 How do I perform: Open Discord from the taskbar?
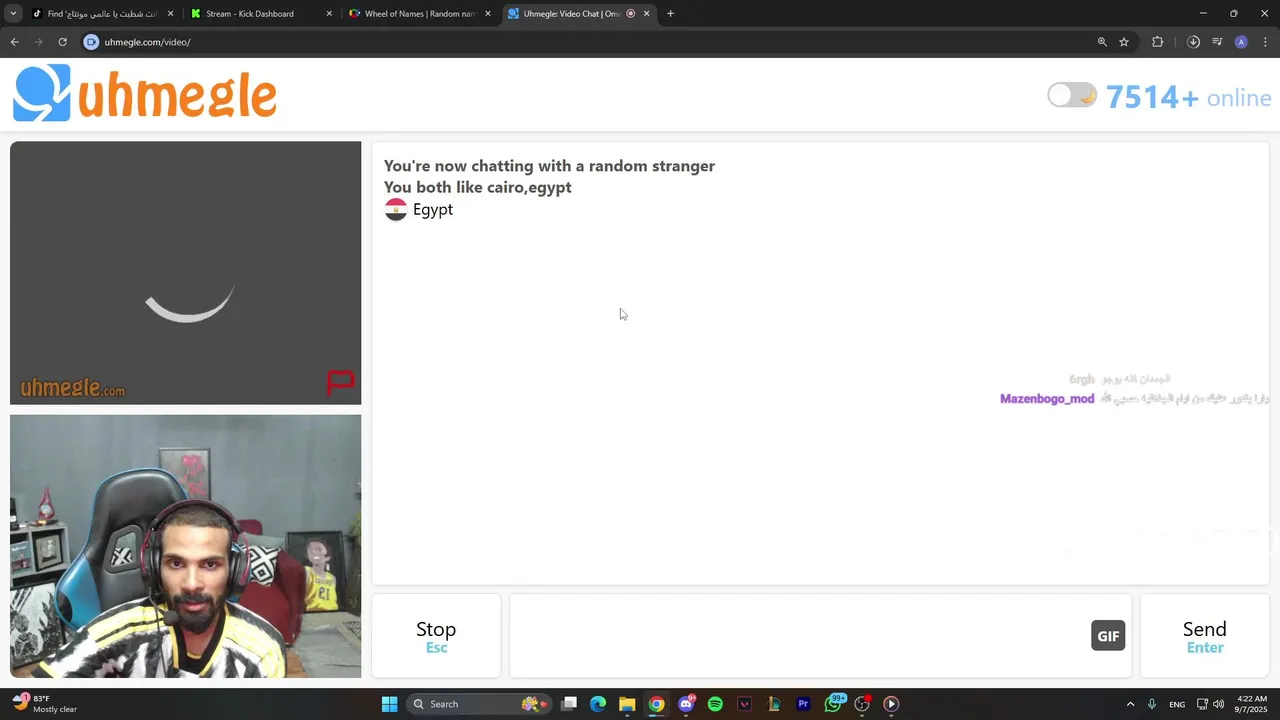click(686, 704)
